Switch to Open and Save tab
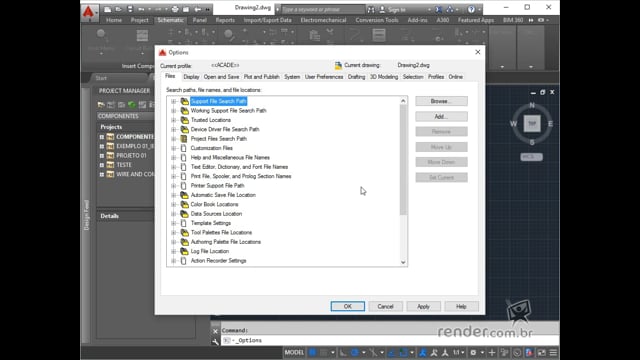The width and height of the screenshot is (640, 360). (221, 77)
